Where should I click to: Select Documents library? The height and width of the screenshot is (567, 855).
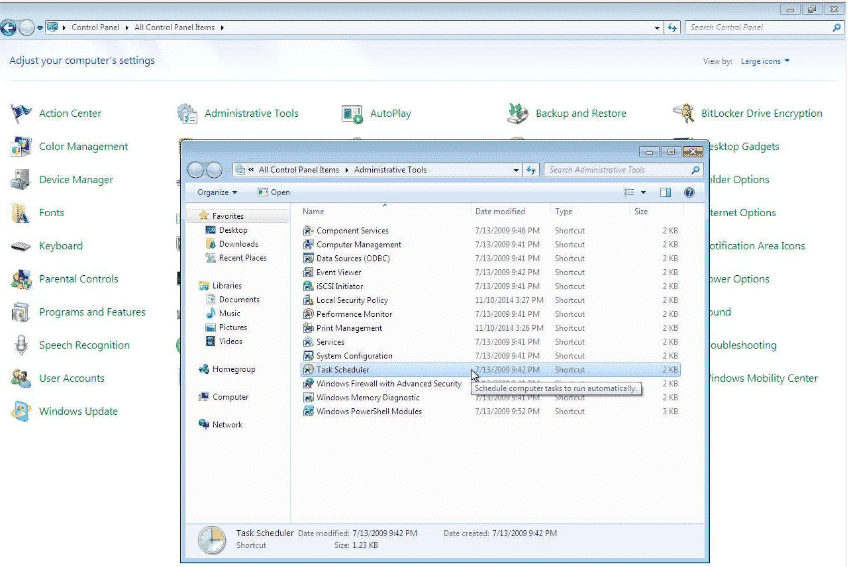pos(239,300)
